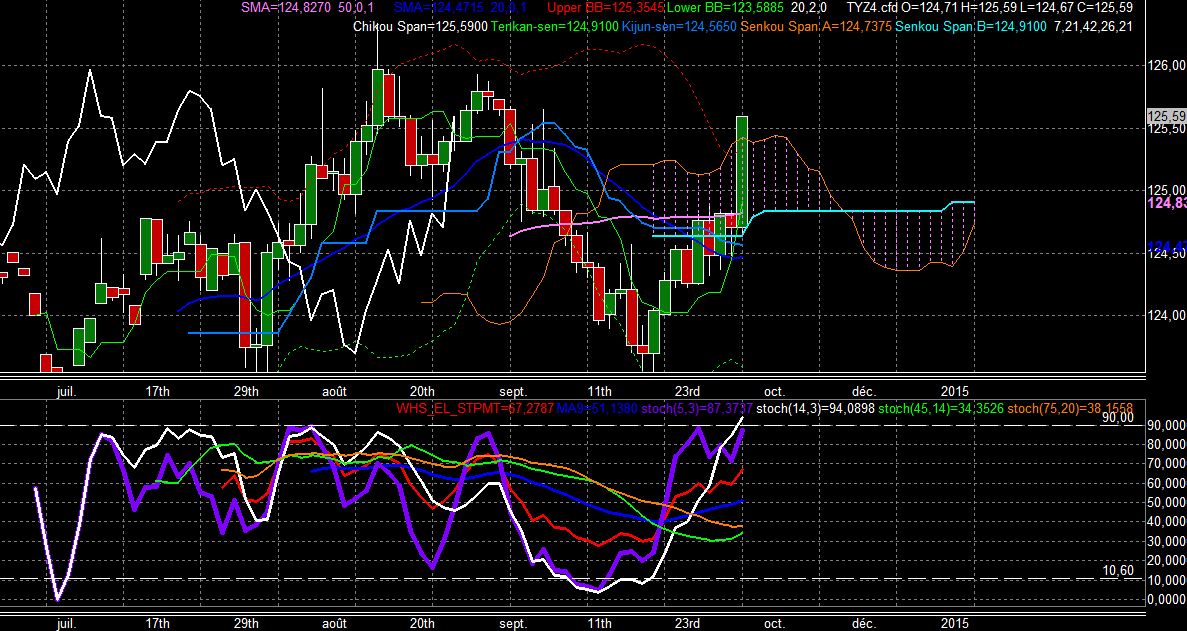Click '2015' on the price chart date axis
The height and width of the screenshot is (631, 1187).
click(955, 391)
